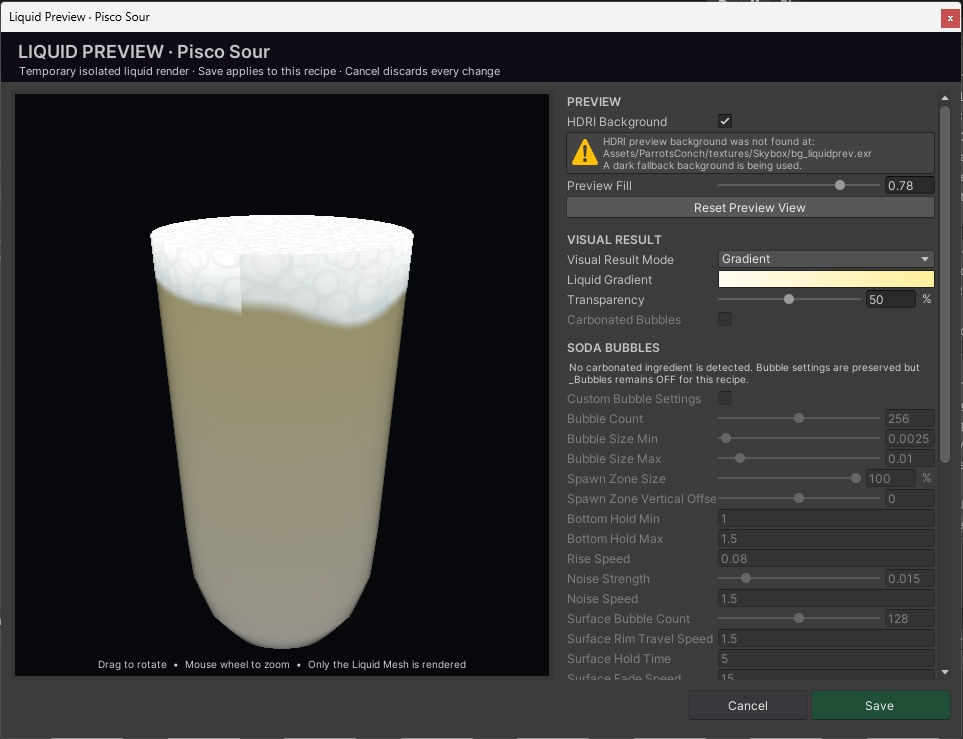Click the VISUAL RESULT section heading
The width and height of the screenshot is (963, 739).
click(614, 240)
